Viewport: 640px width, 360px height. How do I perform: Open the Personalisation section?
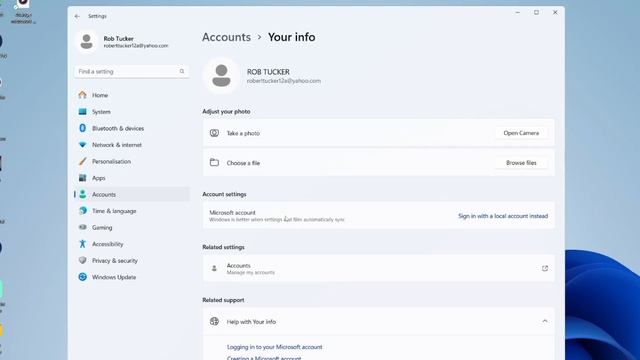point(132,161)
